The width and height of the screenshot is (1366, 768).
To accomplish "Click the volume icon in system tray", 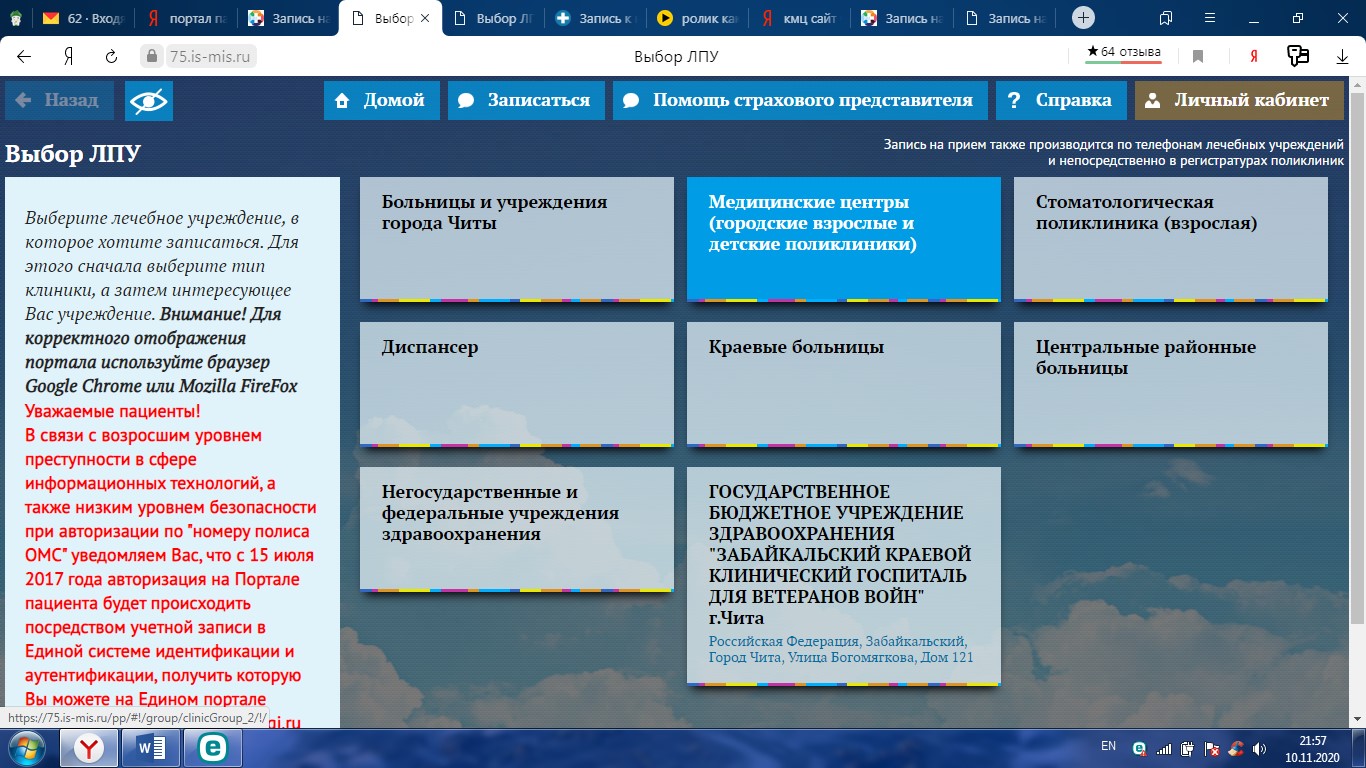I will click(1260, 748).
